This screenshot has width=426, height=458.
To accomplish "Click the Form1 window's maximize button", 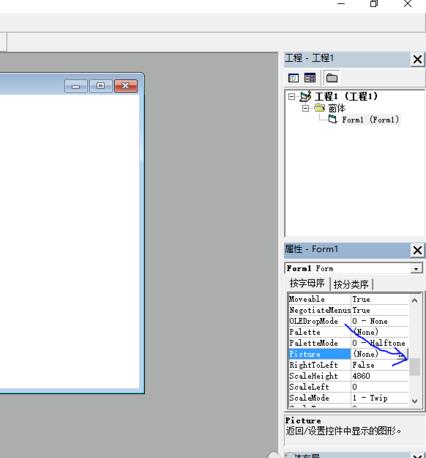I will [101, 86].
